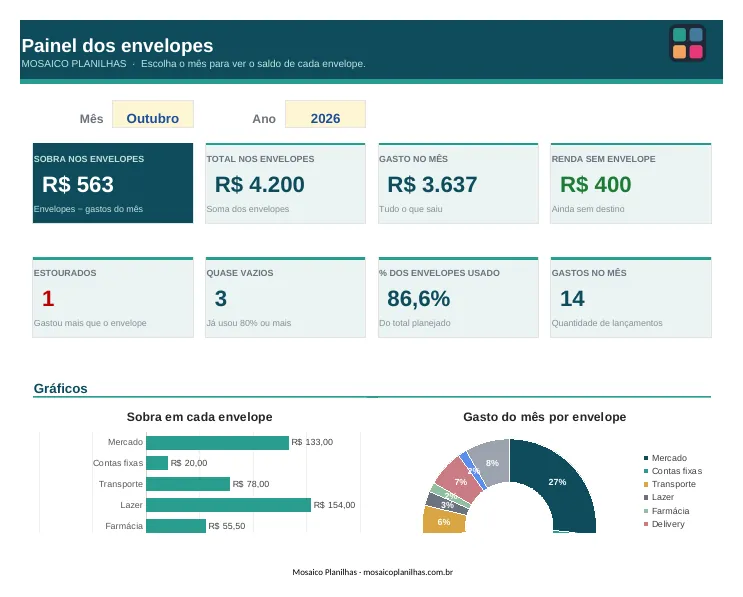Screen dimensions: 743x597
Task: Click the Quase vazios count of 3
Action: point(221,298)
